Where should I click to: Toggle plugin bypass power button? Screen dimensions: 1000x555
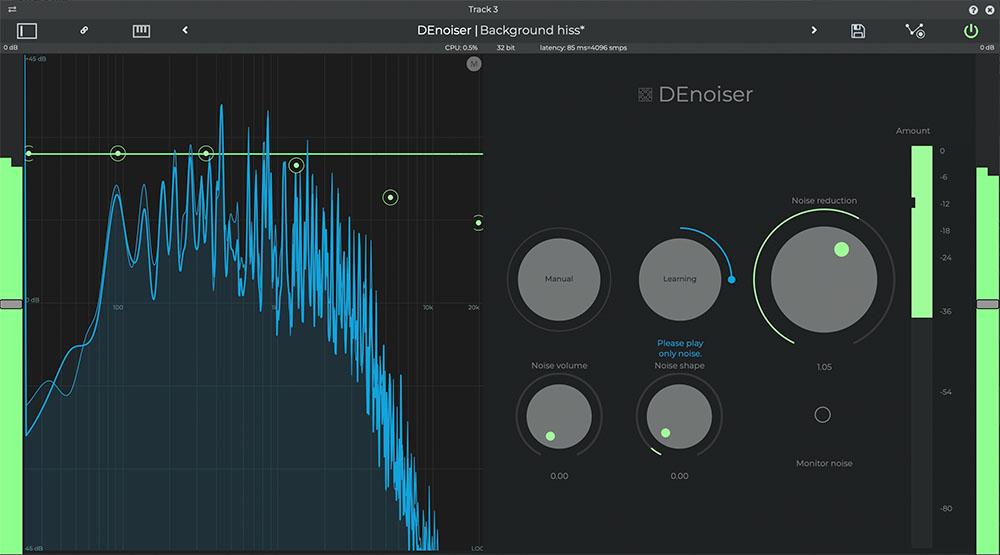pos(971,31)
